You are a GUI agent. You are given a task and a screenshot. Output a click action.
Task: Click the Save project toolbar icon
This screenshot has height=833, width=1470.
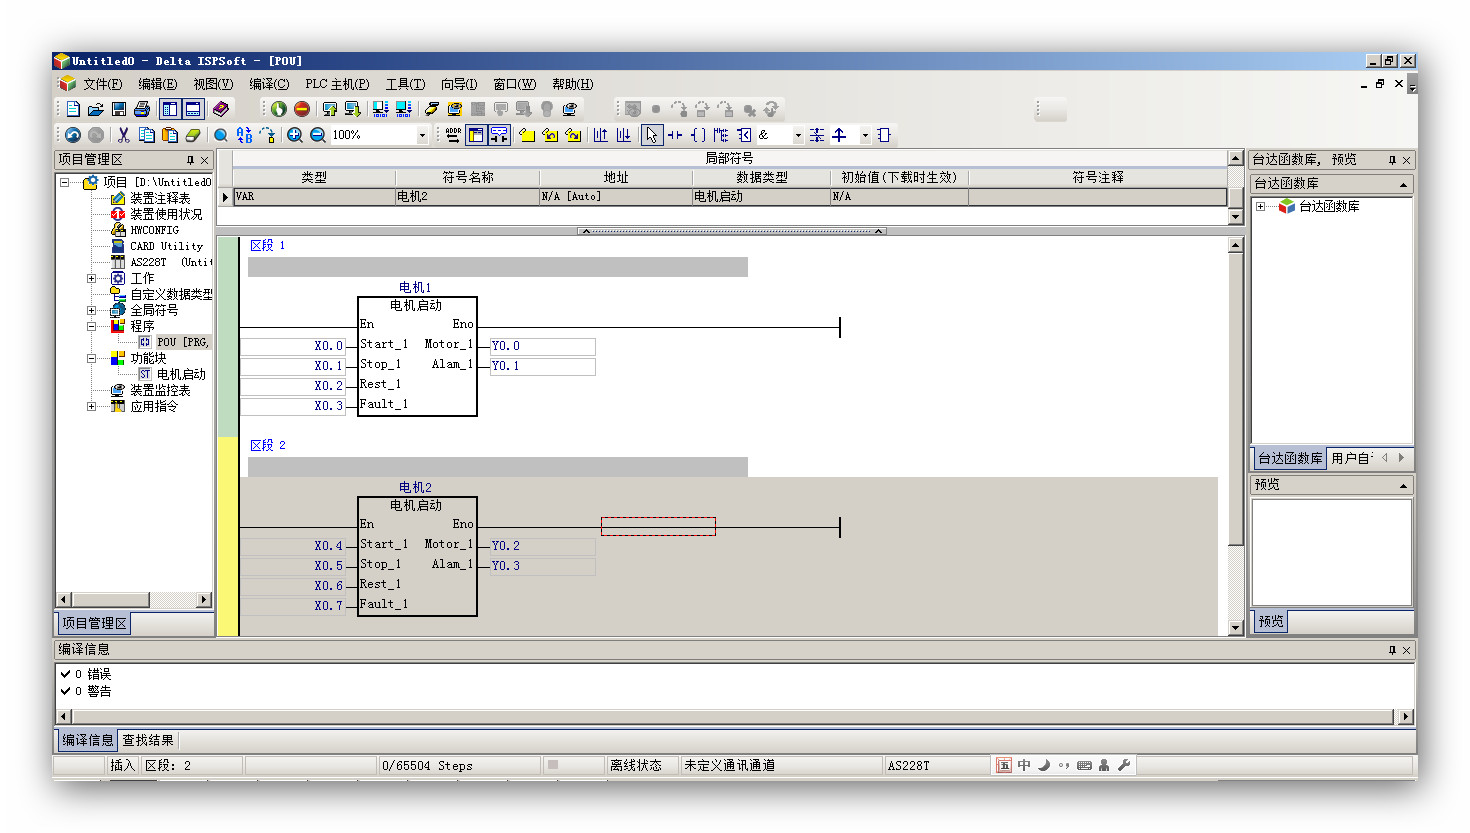119,109
